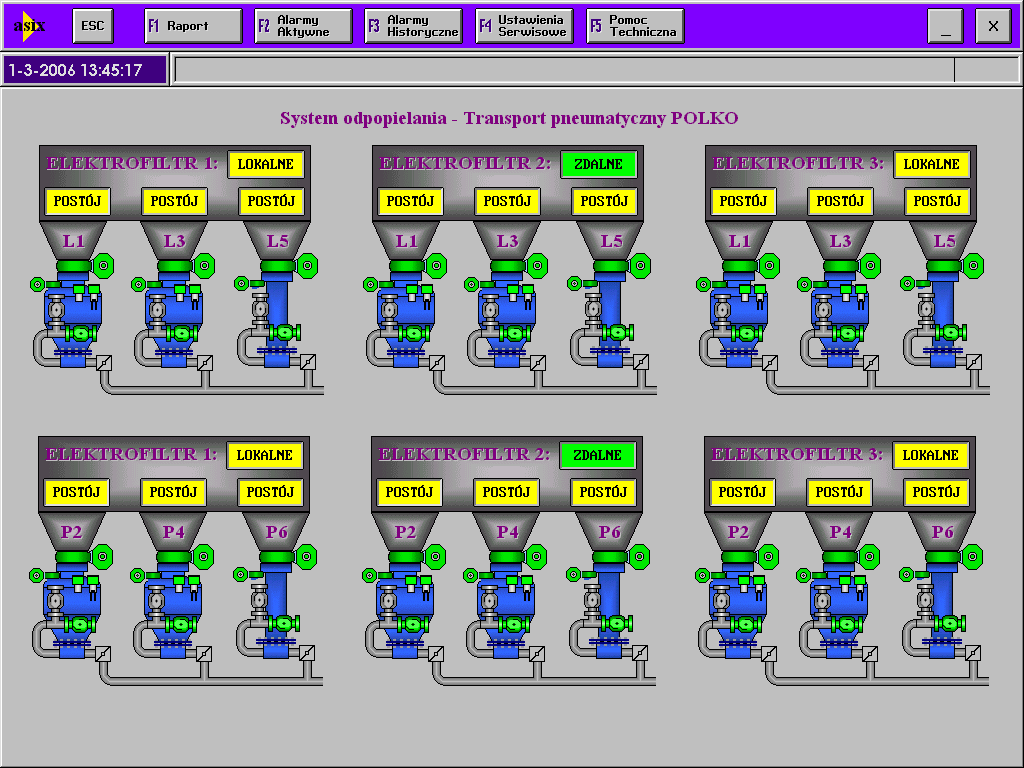Click POSTÓJ status above L3 in Elektrofiltr 3
Viewport: 1024px width, 768px height.
pos(840,201)
